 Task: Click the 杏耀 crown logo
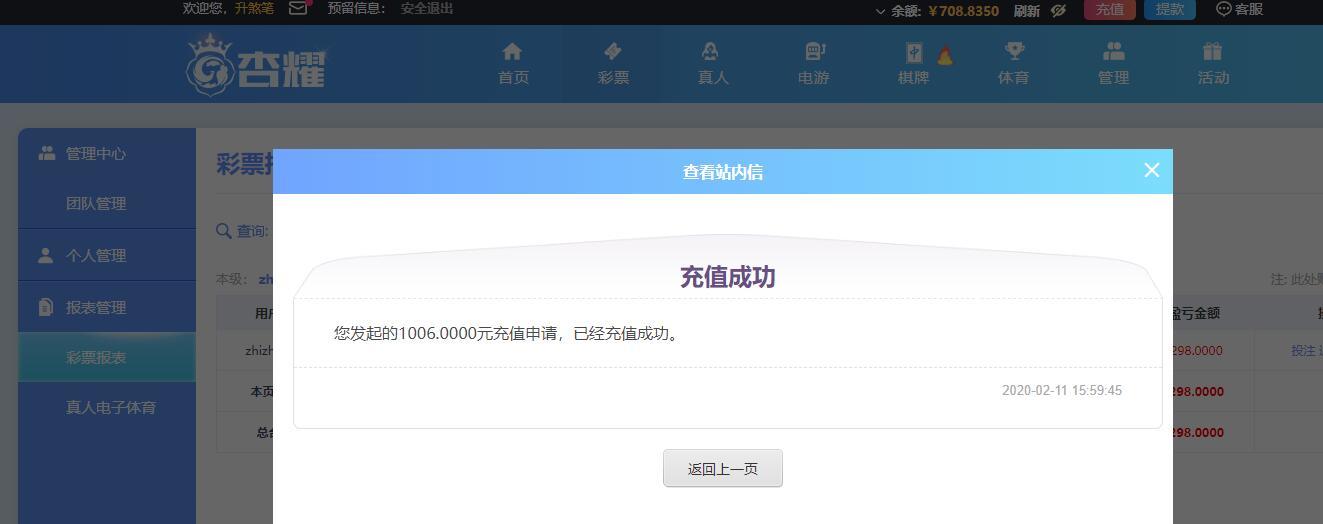click(x=256, y=64)
